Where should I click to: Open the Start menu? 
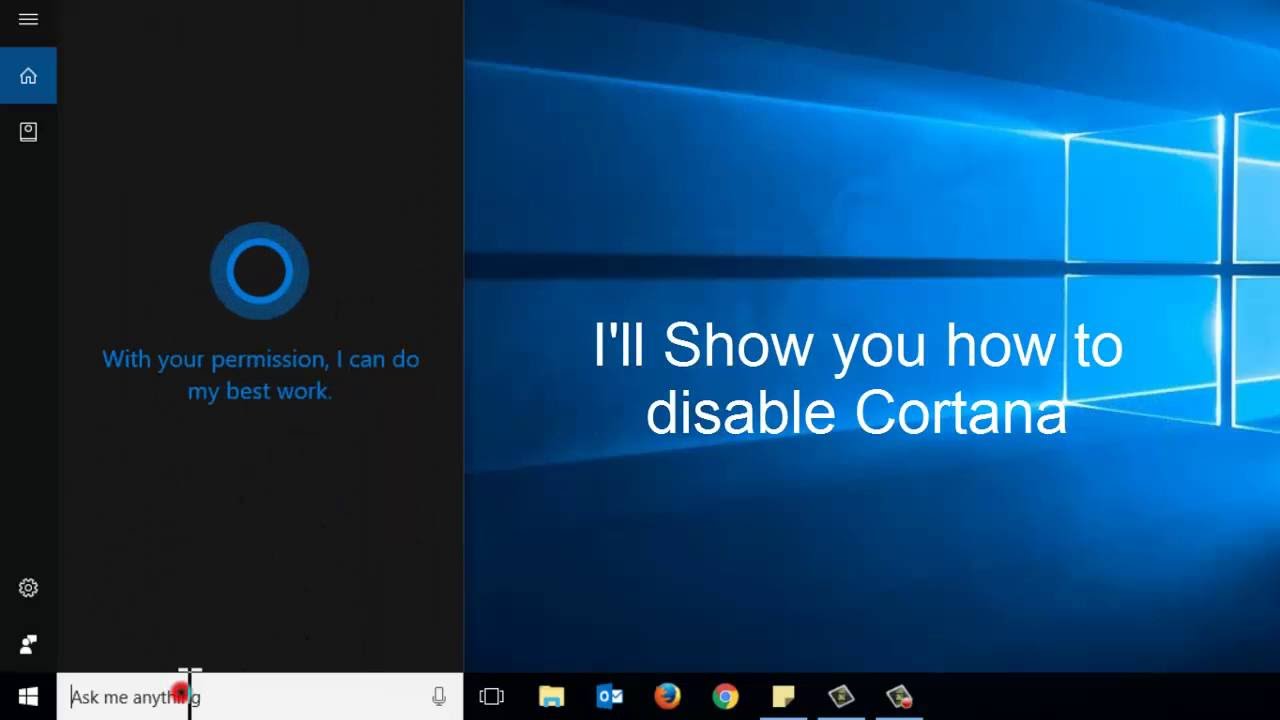(28, 696)
